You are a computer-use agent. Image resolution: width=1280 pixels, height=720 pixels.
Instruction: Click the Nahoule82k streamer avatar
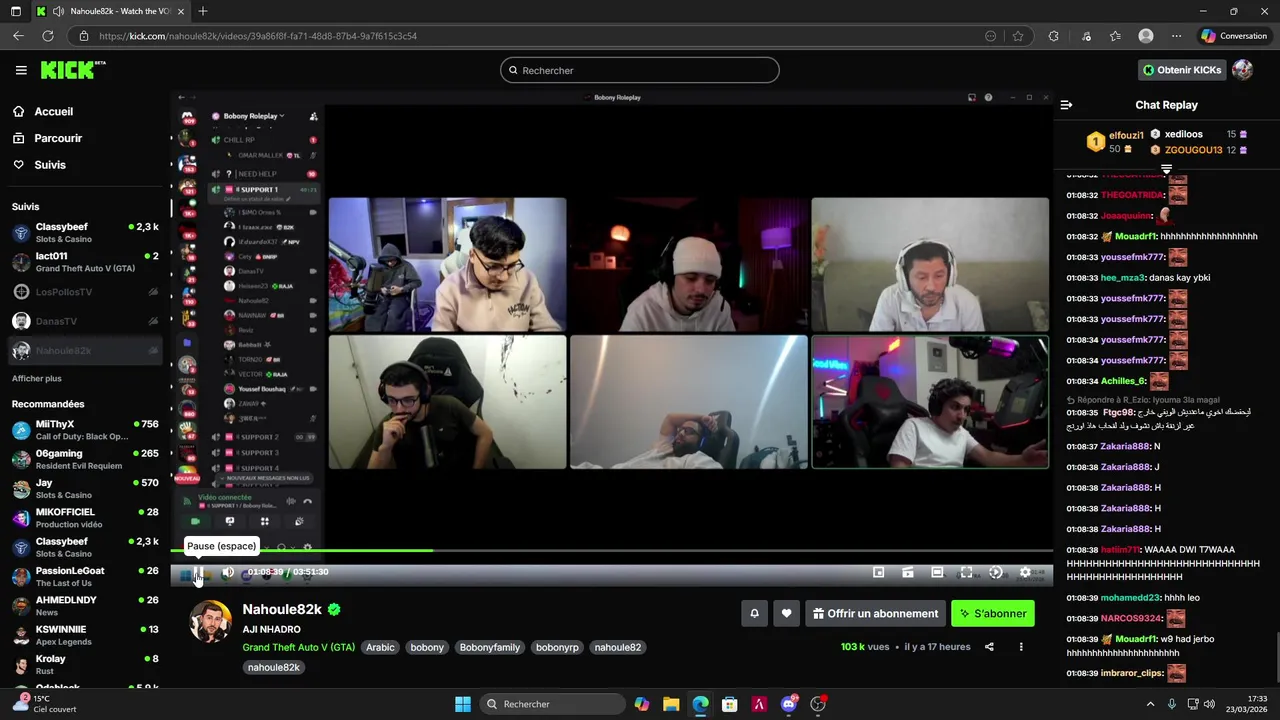tap(211, 623)
